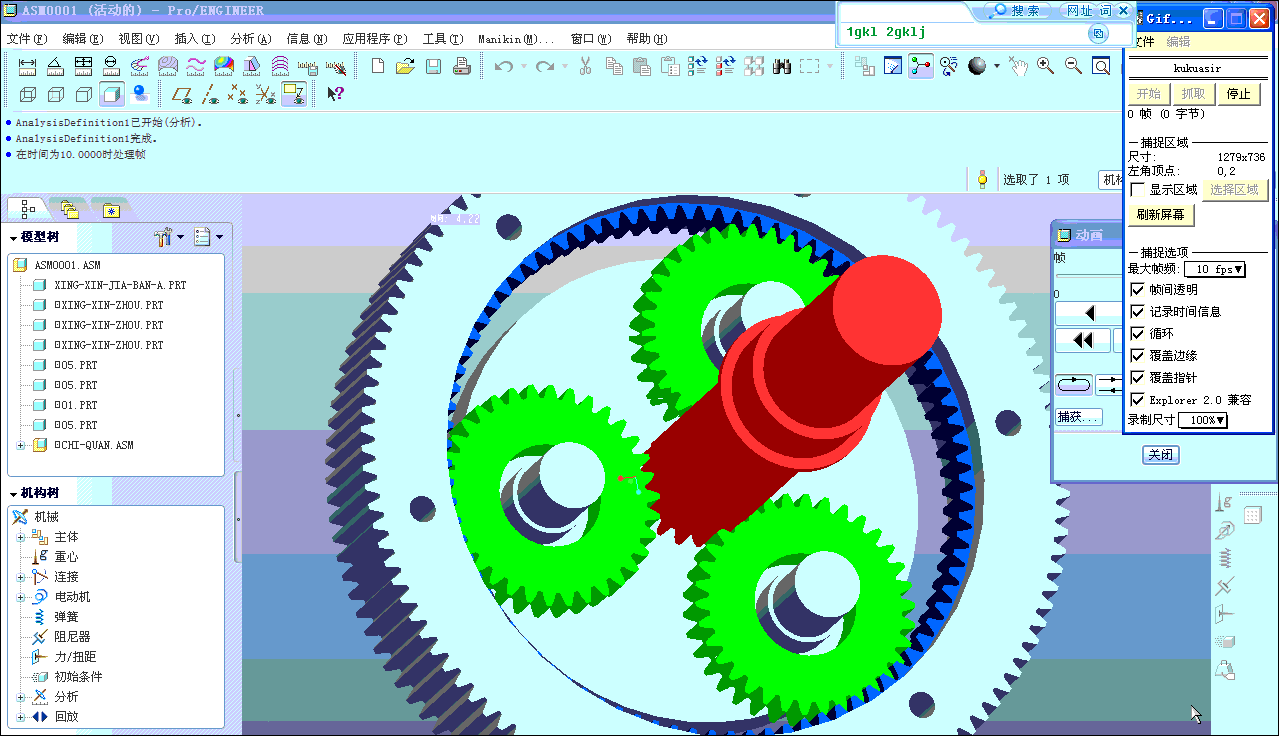
Task: Click the zoom out magnifier icon
Action: tap(1073, 66)
